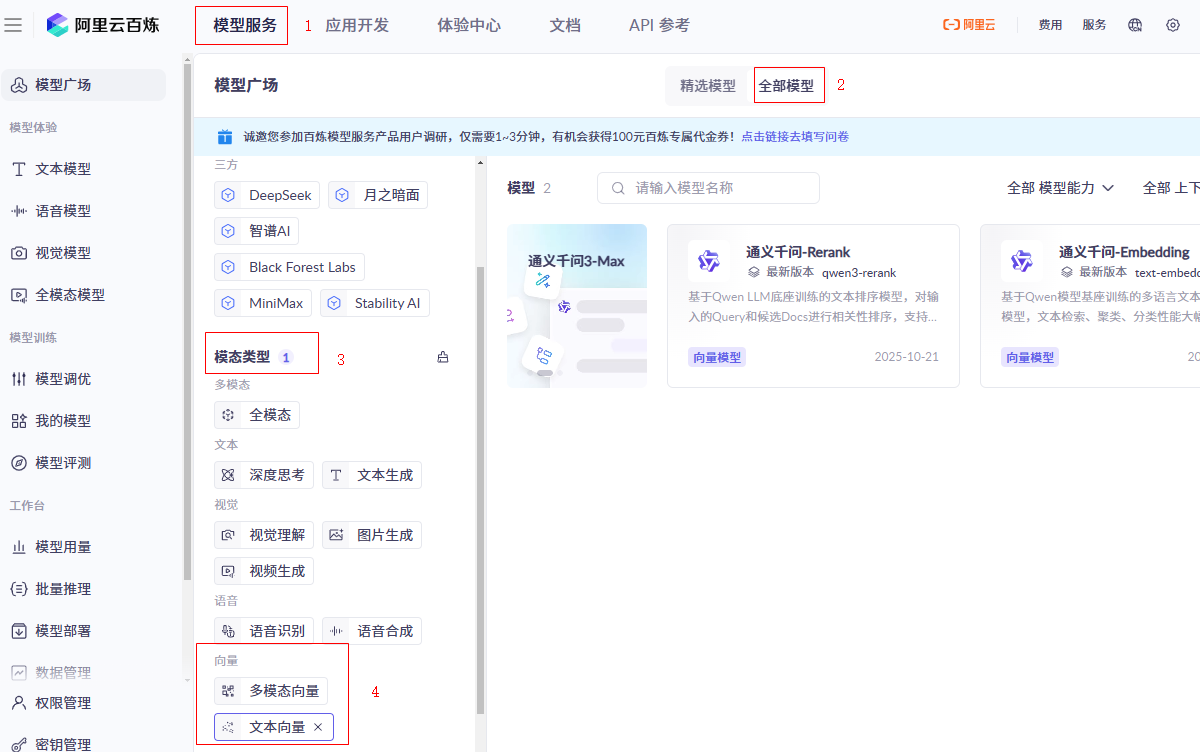Screen dimensions: 1200x752
Task: Select the 深度思考 filter chip
Action: [264, 475]
